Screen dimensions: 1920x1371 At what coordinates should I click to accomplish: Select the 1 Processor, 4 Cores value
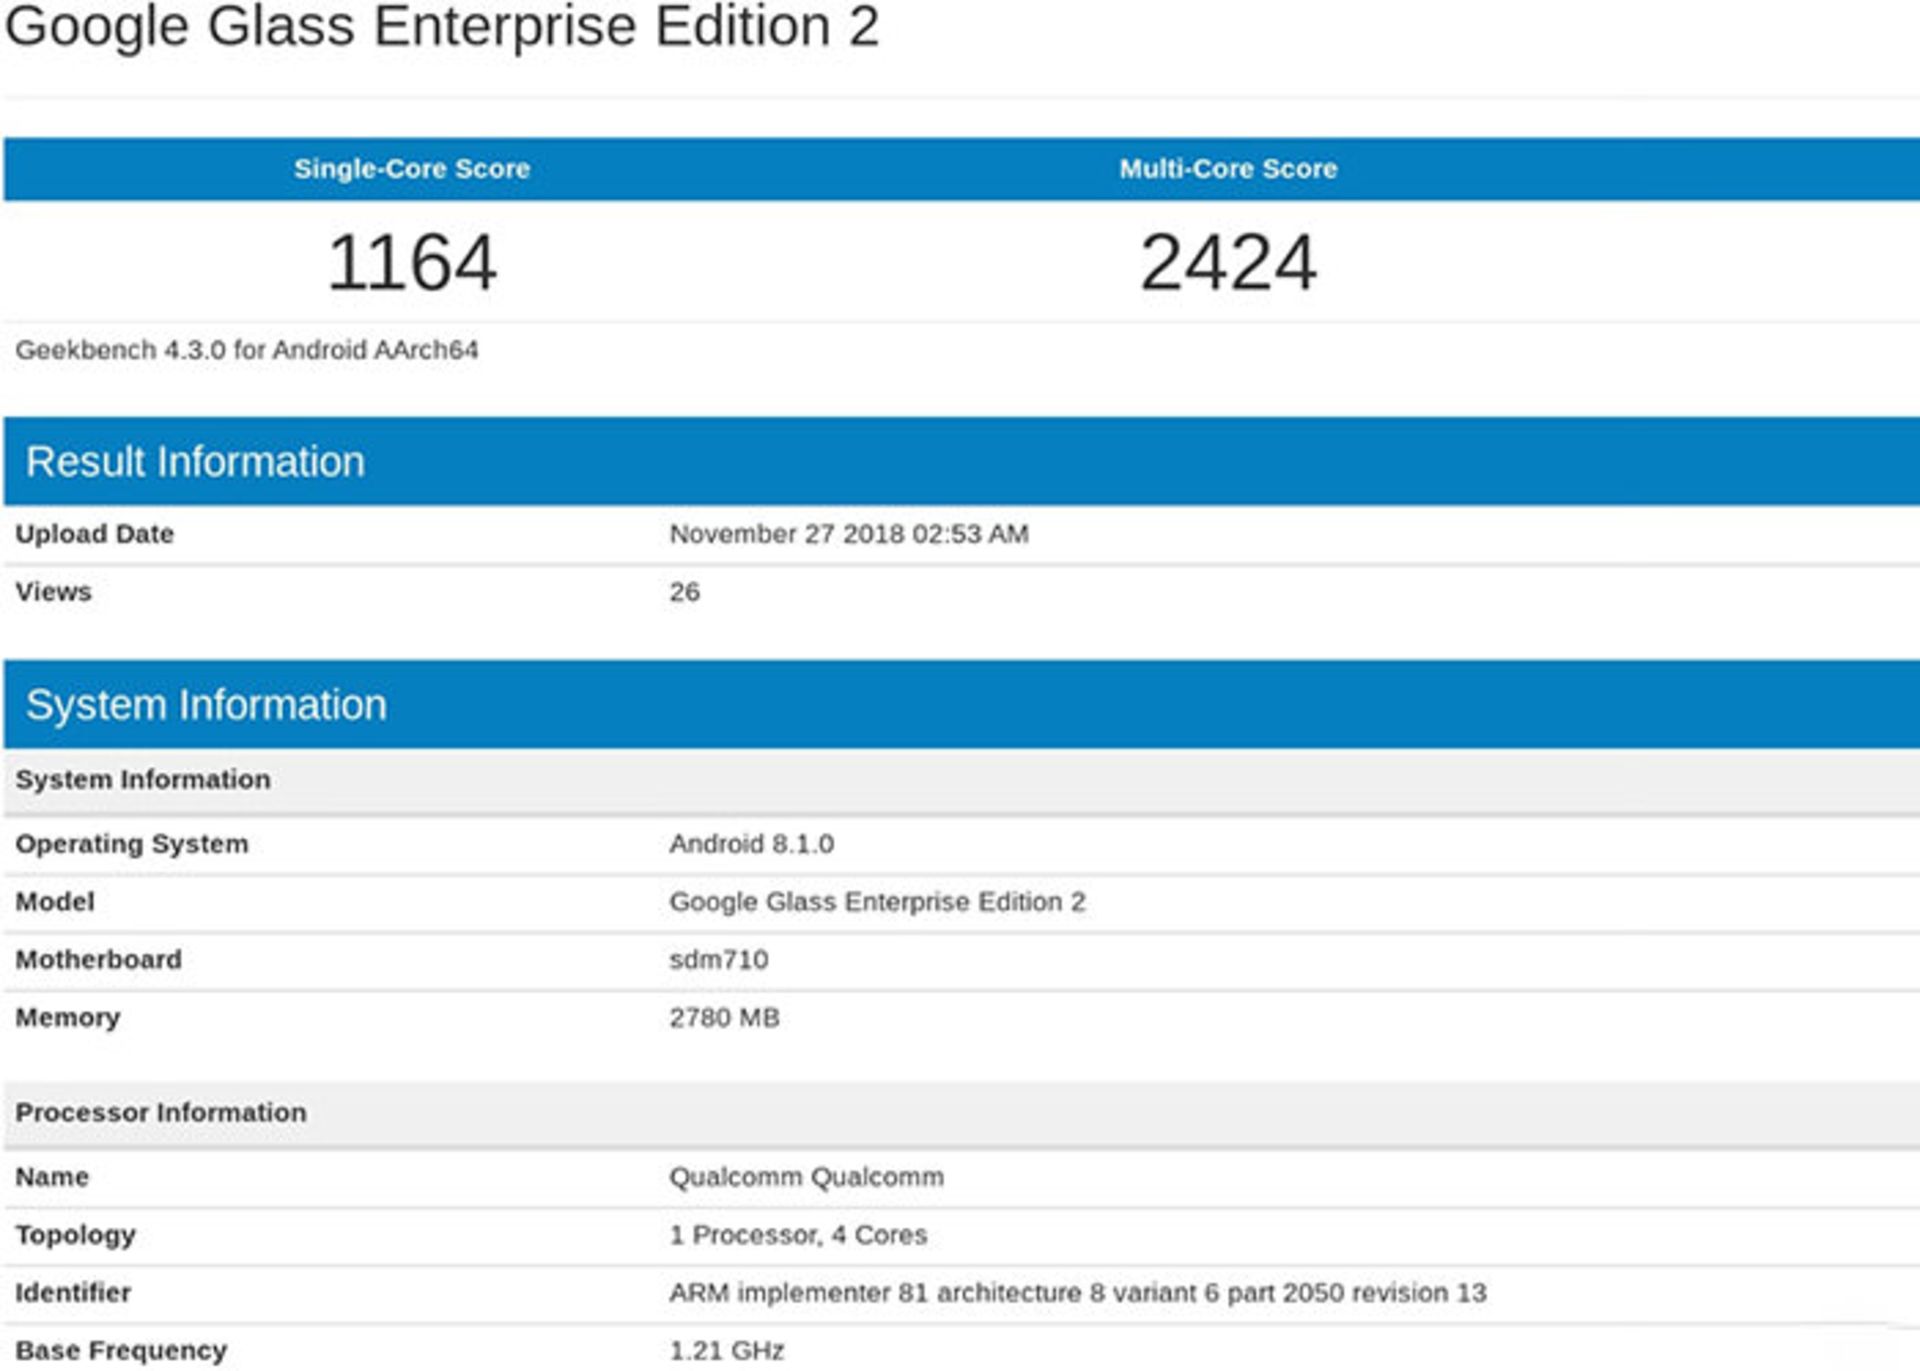coord(798,1235)
